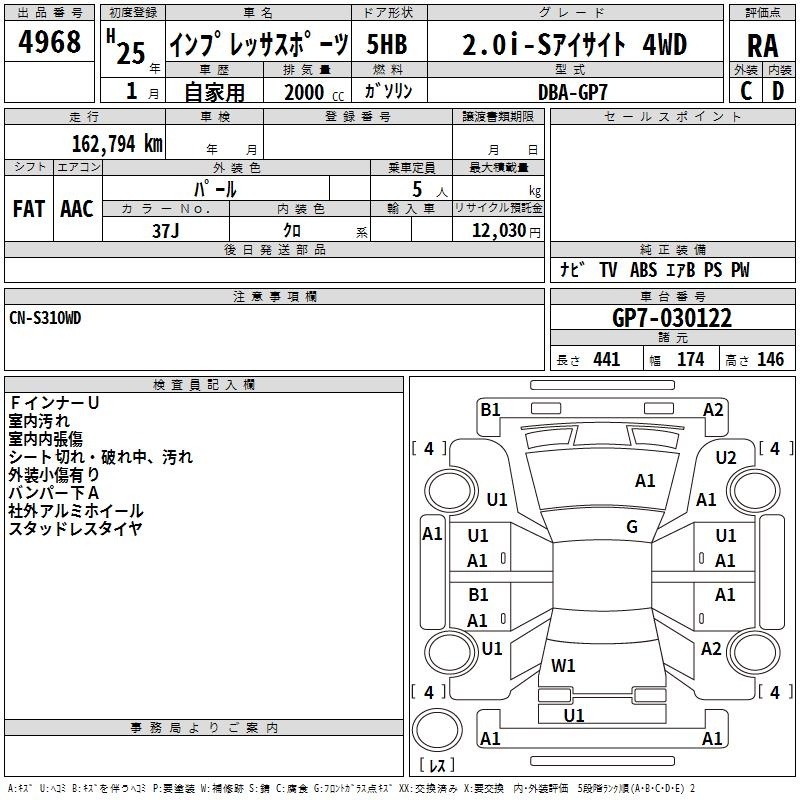
Task: Click the model code DBA-GP7
Action: [572, 92]
